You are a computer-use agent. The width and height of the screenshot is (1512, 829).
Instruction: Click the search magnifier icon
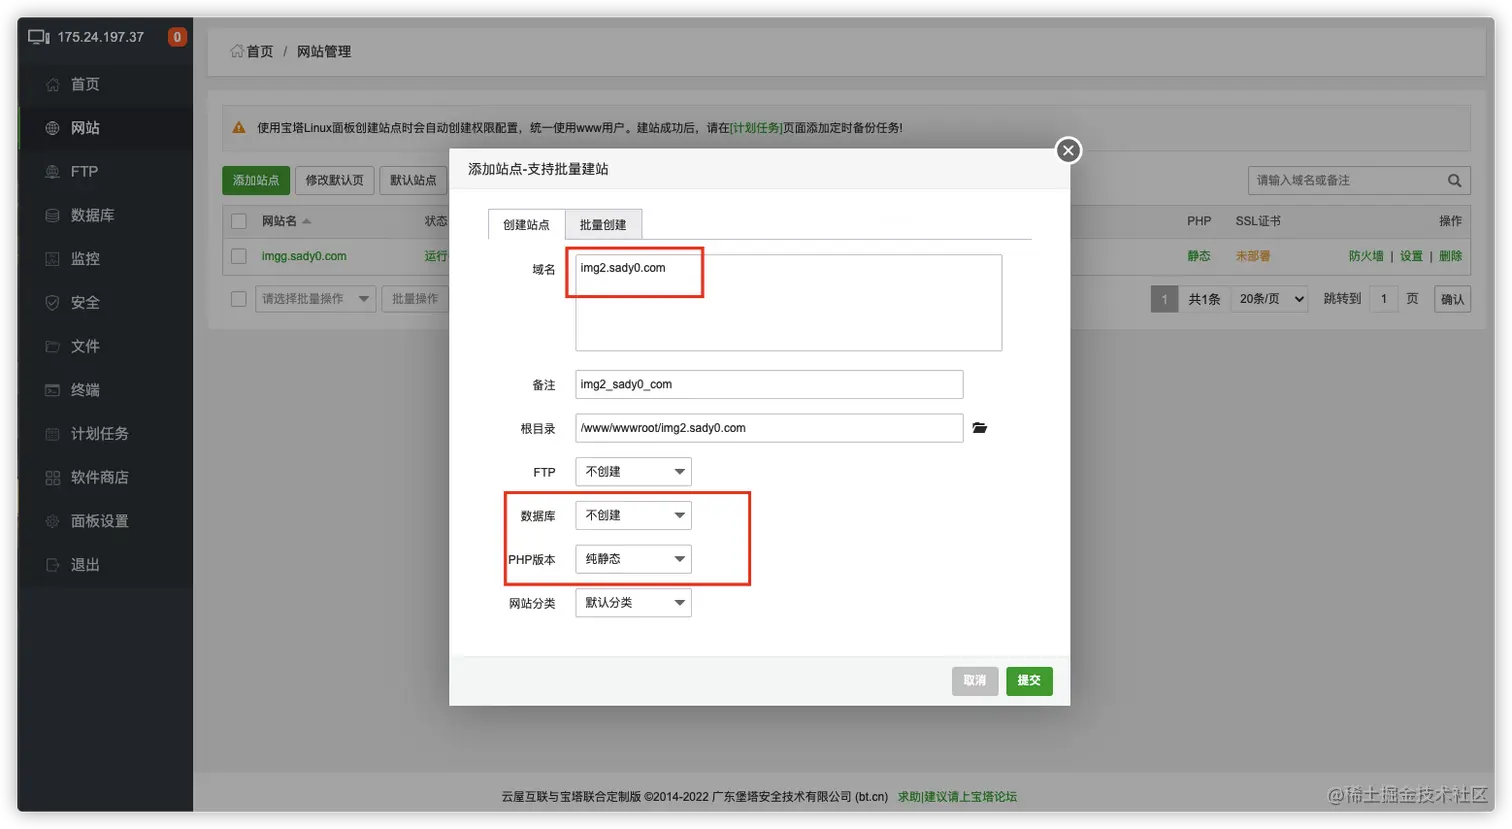1454,180
